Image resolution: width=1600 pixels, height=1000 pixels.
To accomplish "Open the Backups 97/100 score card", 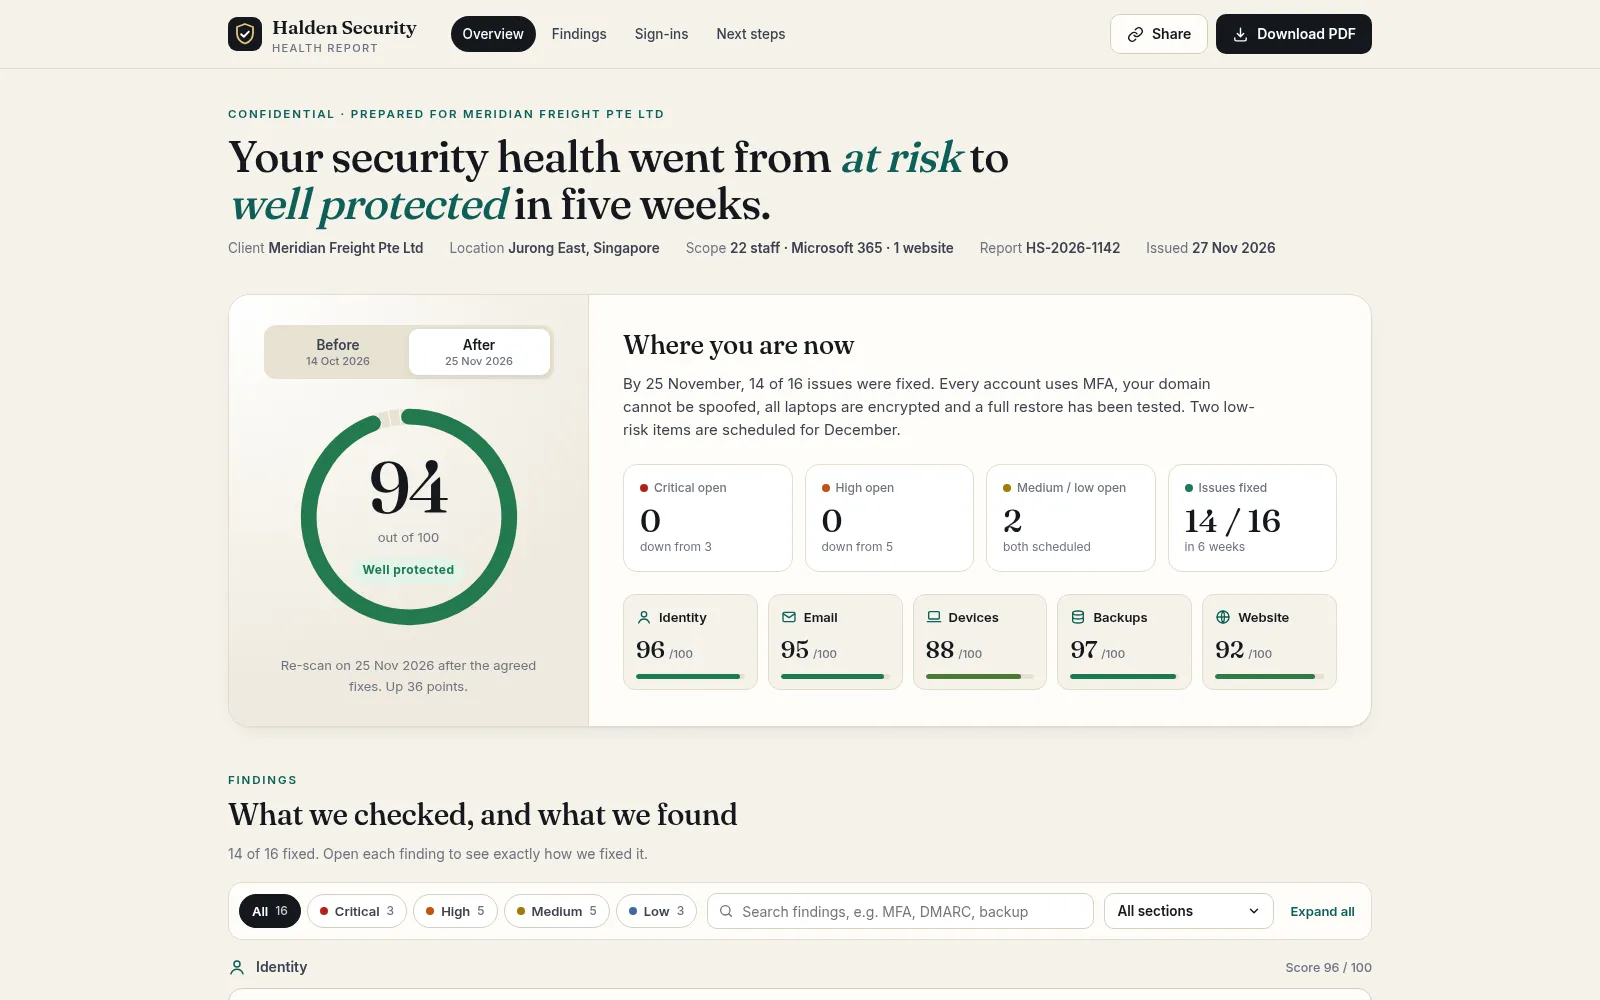I will (x=1124, y=642).
